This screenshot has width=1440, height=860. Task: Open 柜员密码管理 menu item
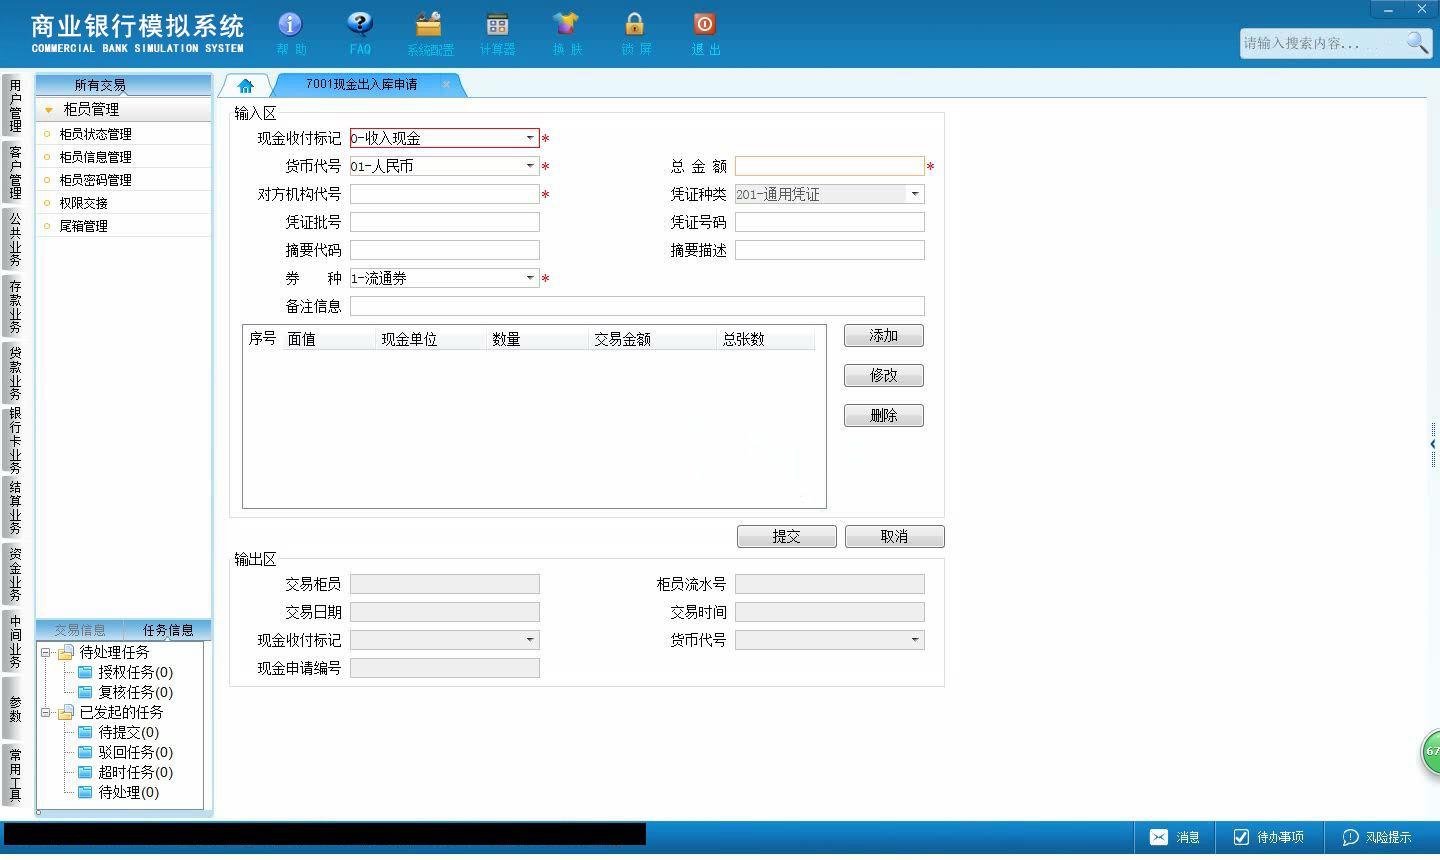coord(124,180)
